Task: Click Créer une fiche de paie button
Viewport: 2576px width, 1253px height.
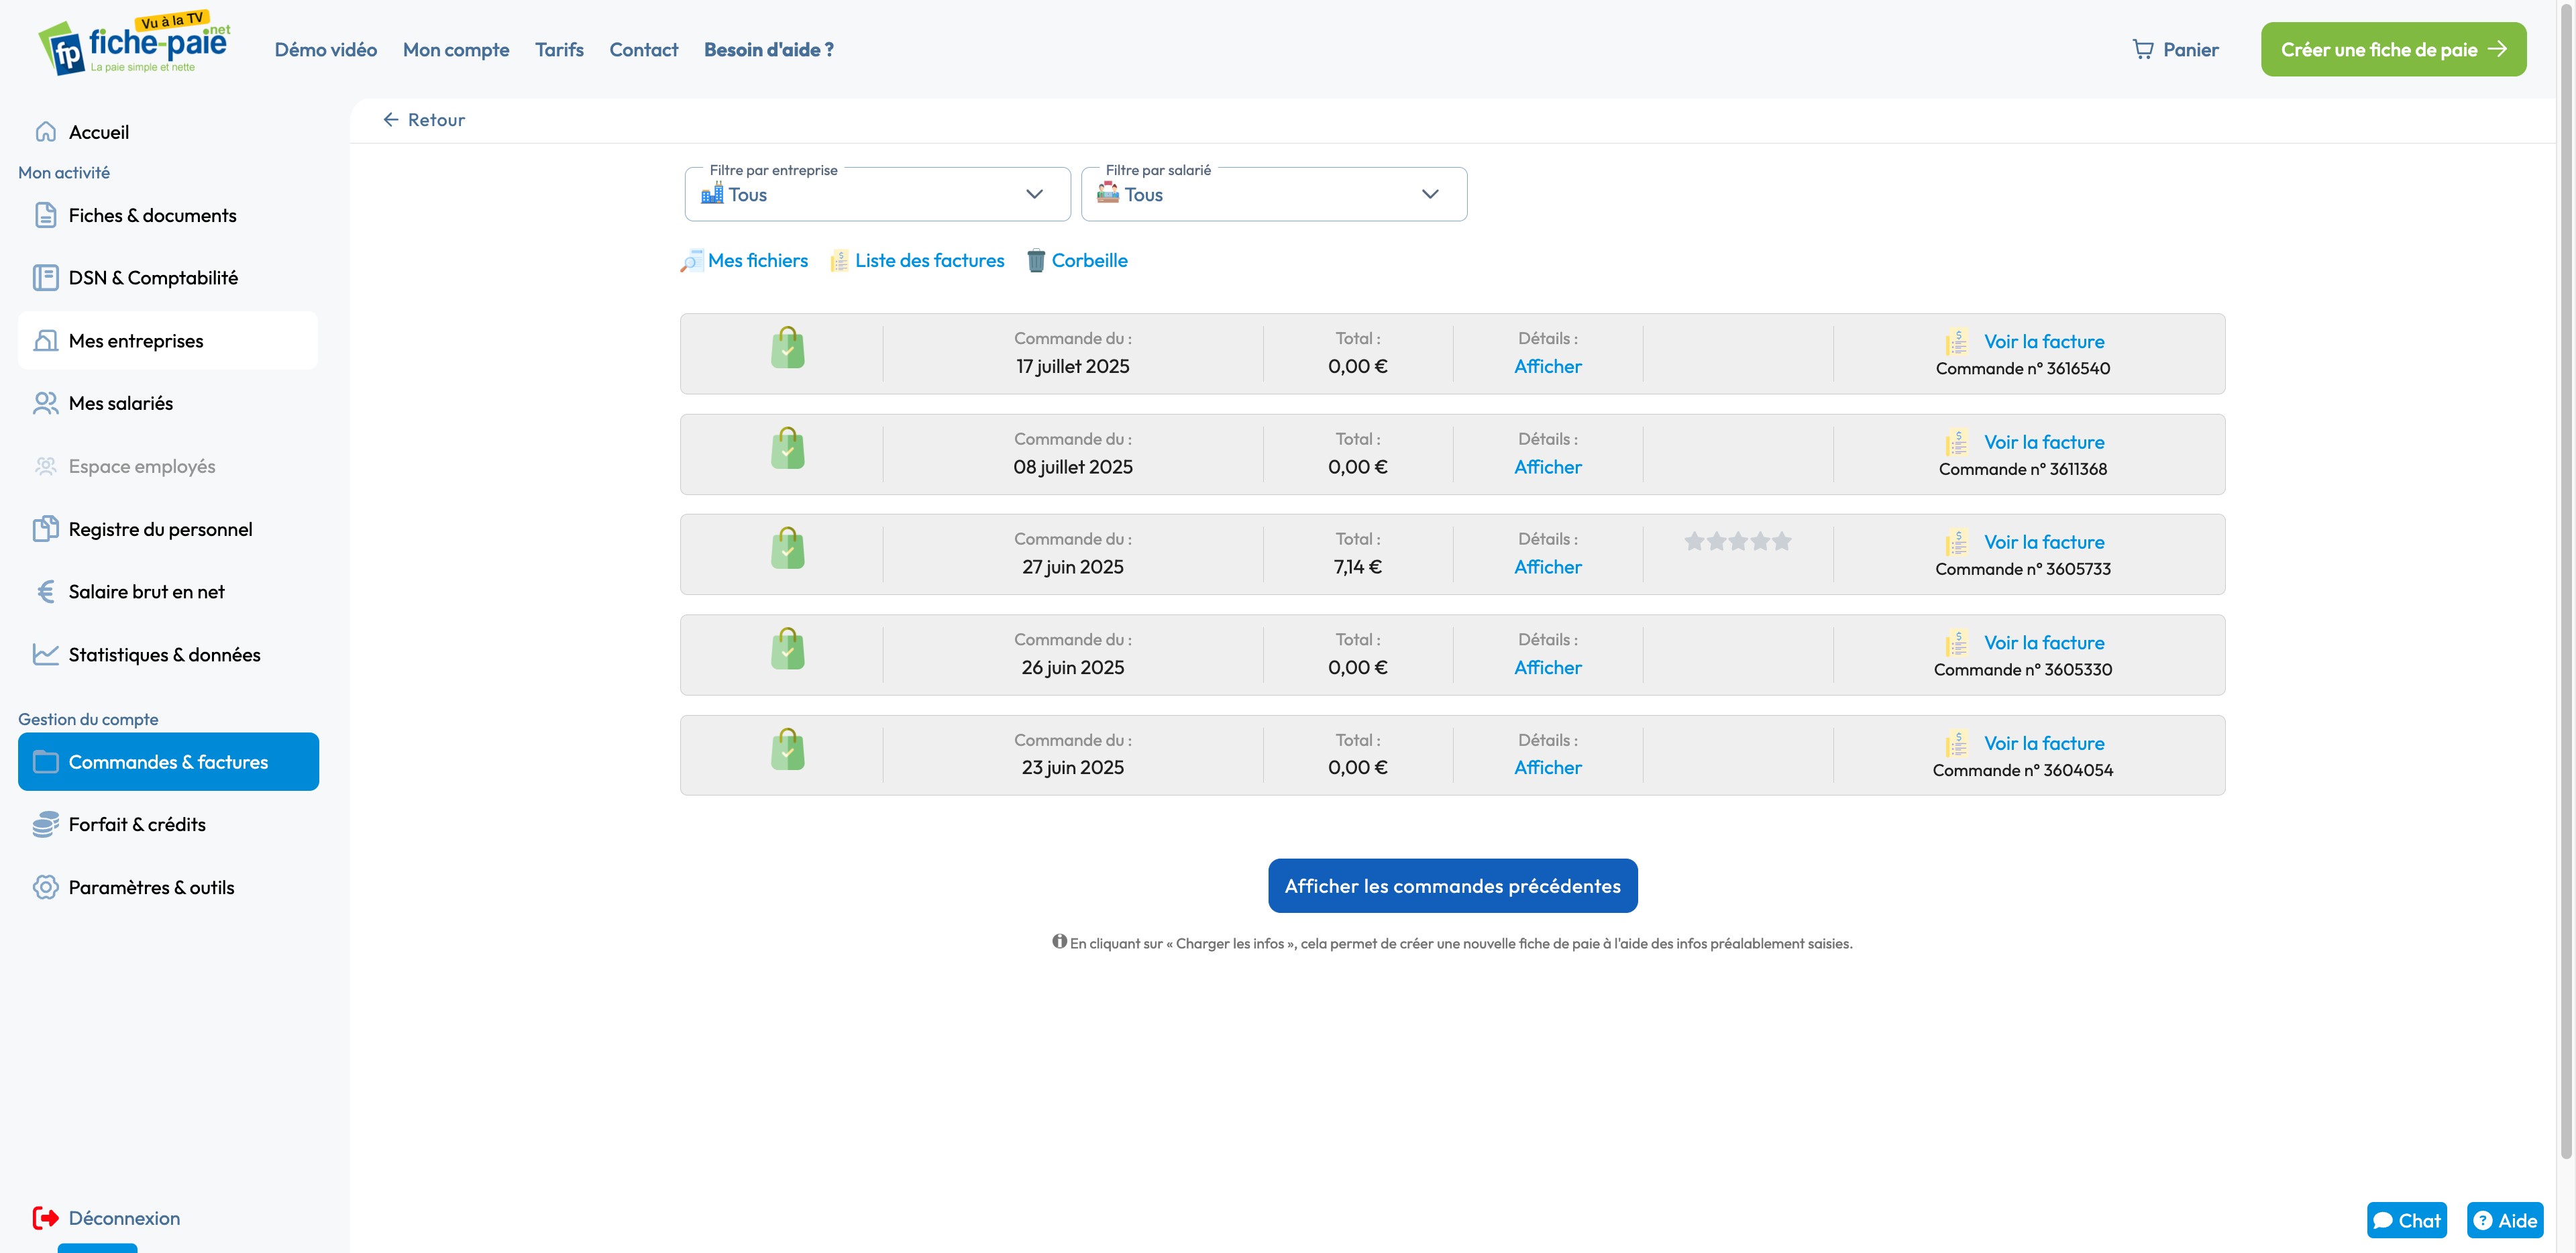Action: click(2392, 49)
